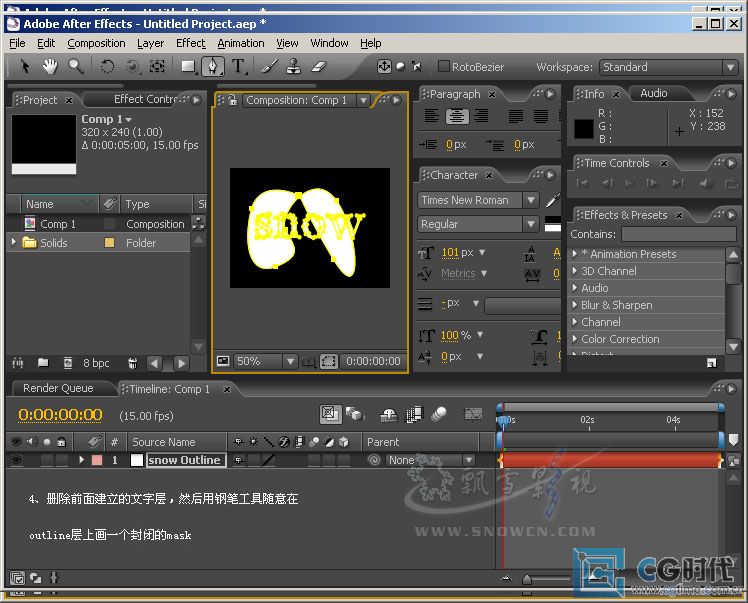The image size is (748, 603).
Task: Toggle shy switch on snow Outline layer
Action: click(239, 460)
